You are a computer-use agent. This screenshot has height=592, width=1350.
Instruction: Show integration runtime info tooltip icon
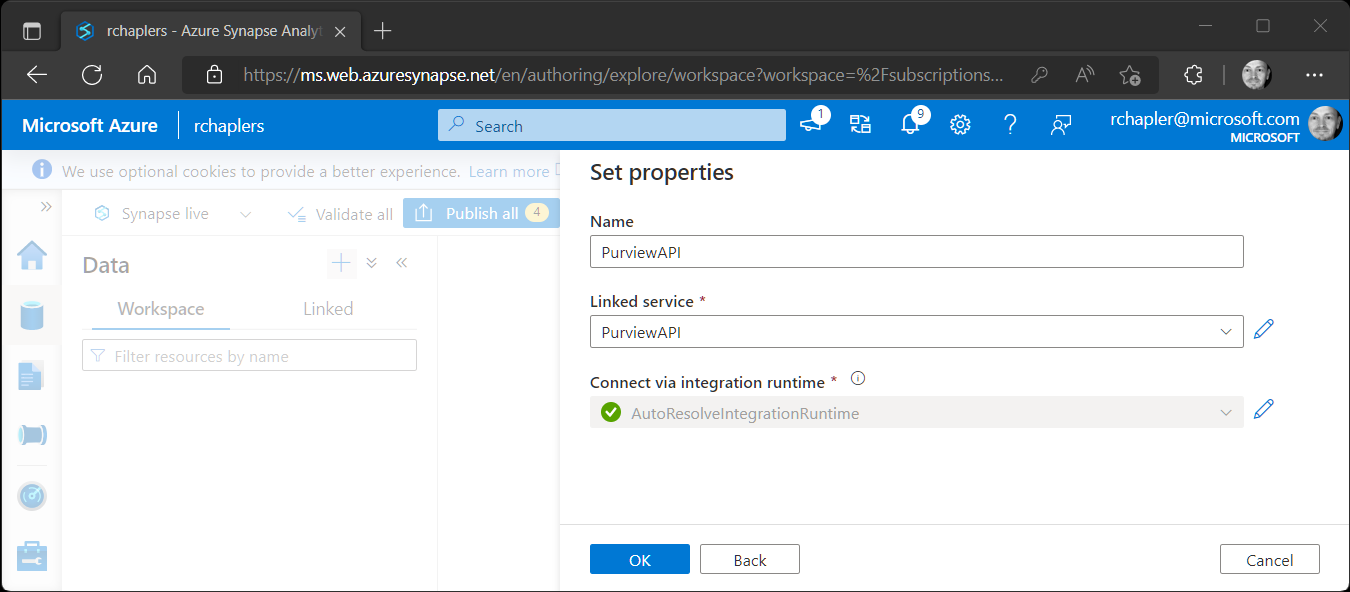[857, 379]
